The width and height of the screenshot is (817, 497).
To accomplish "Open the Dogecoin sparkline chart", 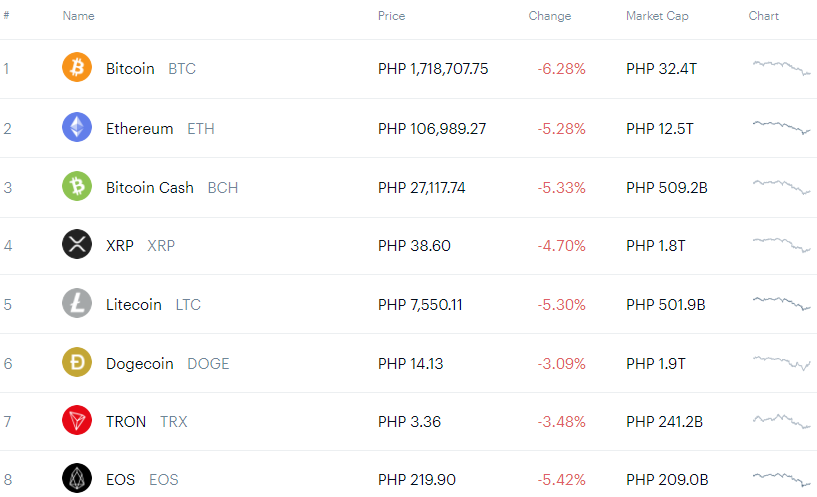I will [782, 362].
